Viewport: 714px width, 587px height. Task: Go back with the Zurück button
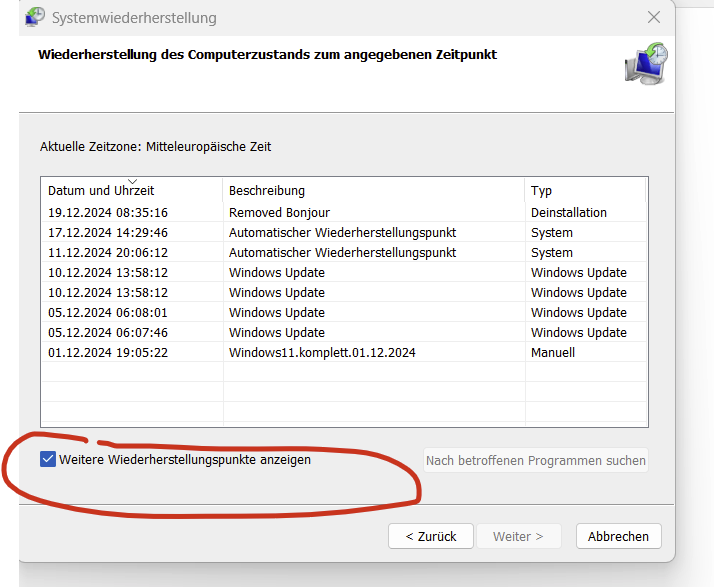(x=431, y=536)
